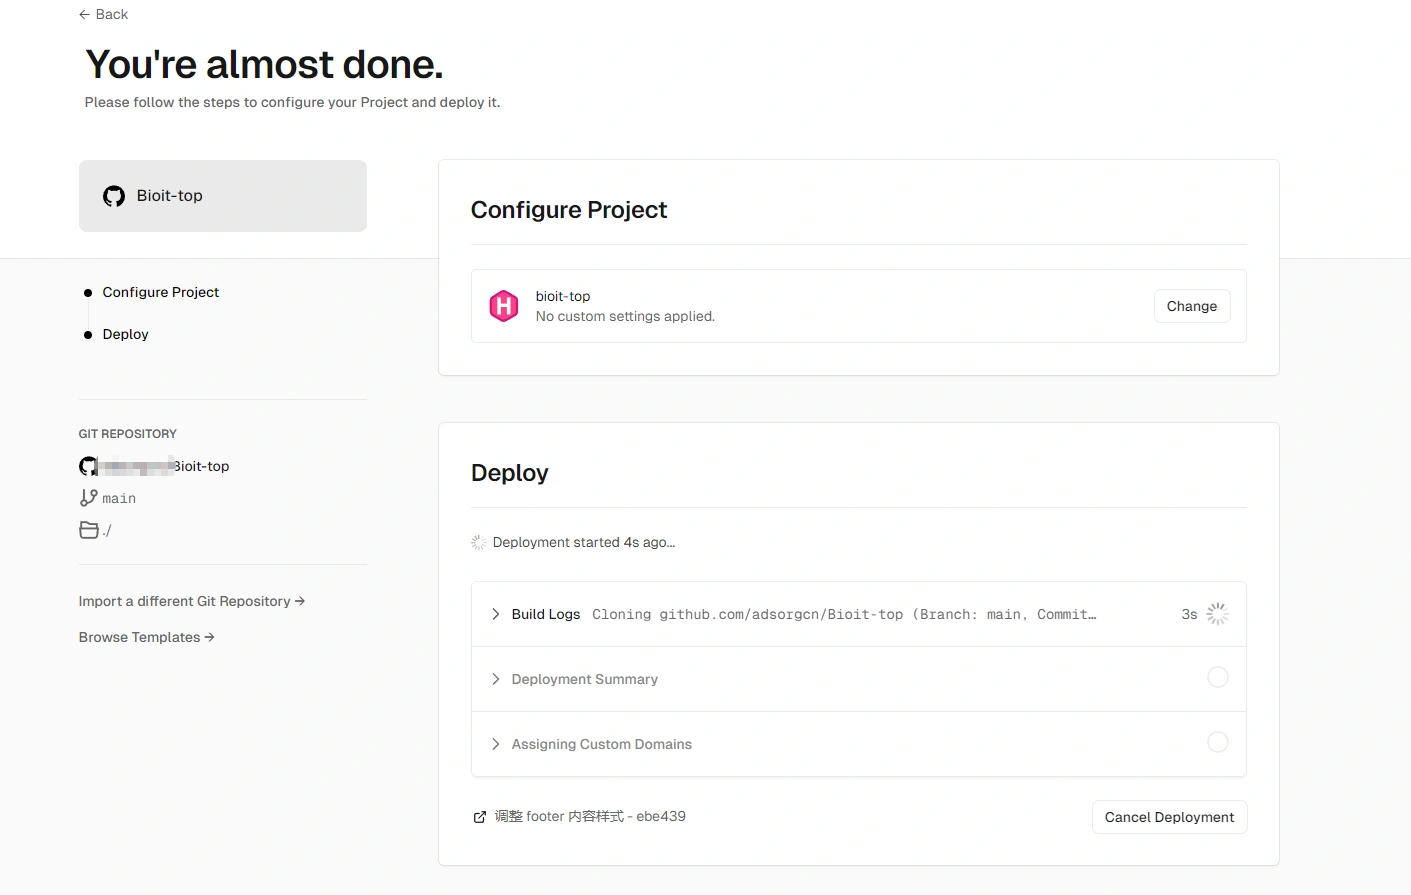Click the root directory folder icon
The image size is (1411, 895).
(x=89, y=530)
